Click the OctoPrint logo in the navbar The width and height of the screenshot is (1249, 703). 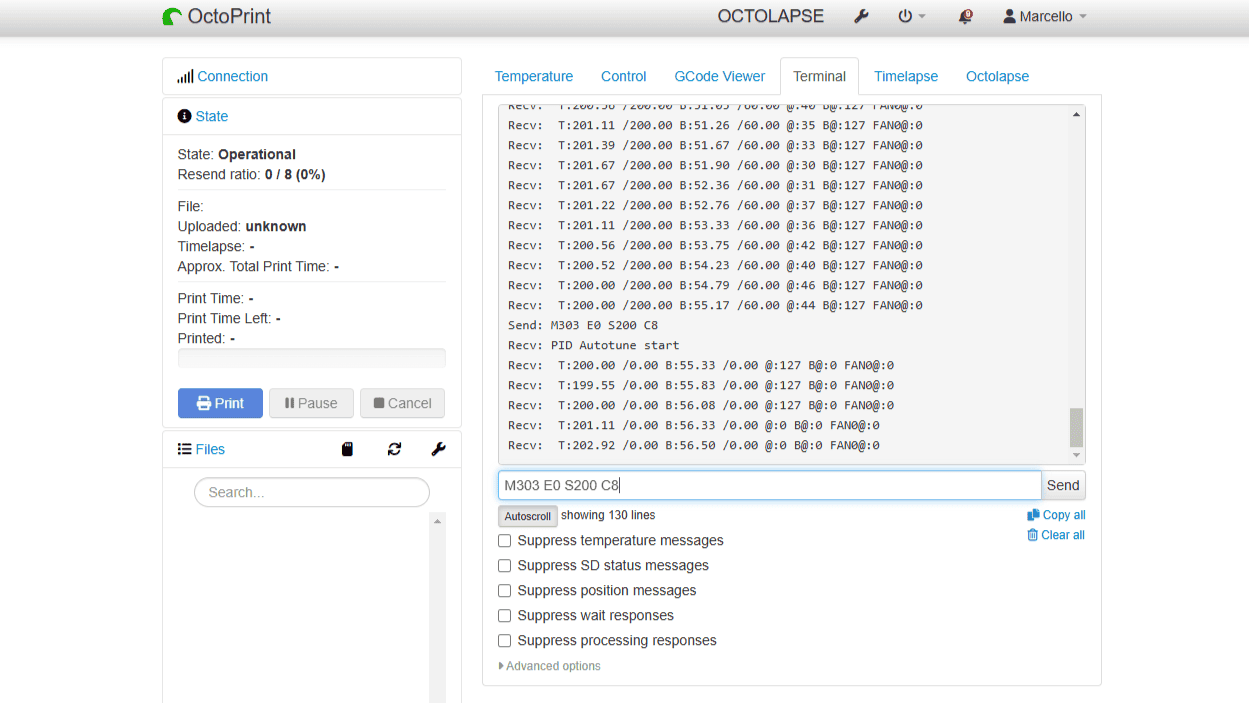(217, 17)
